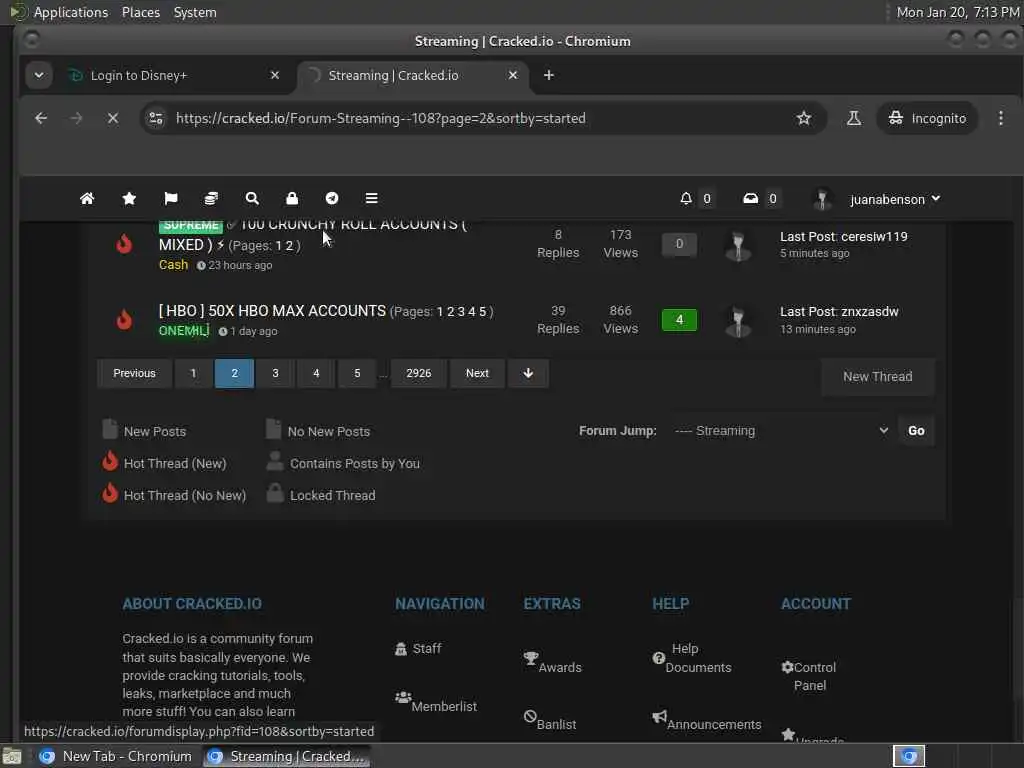Open the hamburger menu in forum navbar
1024x768 pixels.
[x=372, y=199]
